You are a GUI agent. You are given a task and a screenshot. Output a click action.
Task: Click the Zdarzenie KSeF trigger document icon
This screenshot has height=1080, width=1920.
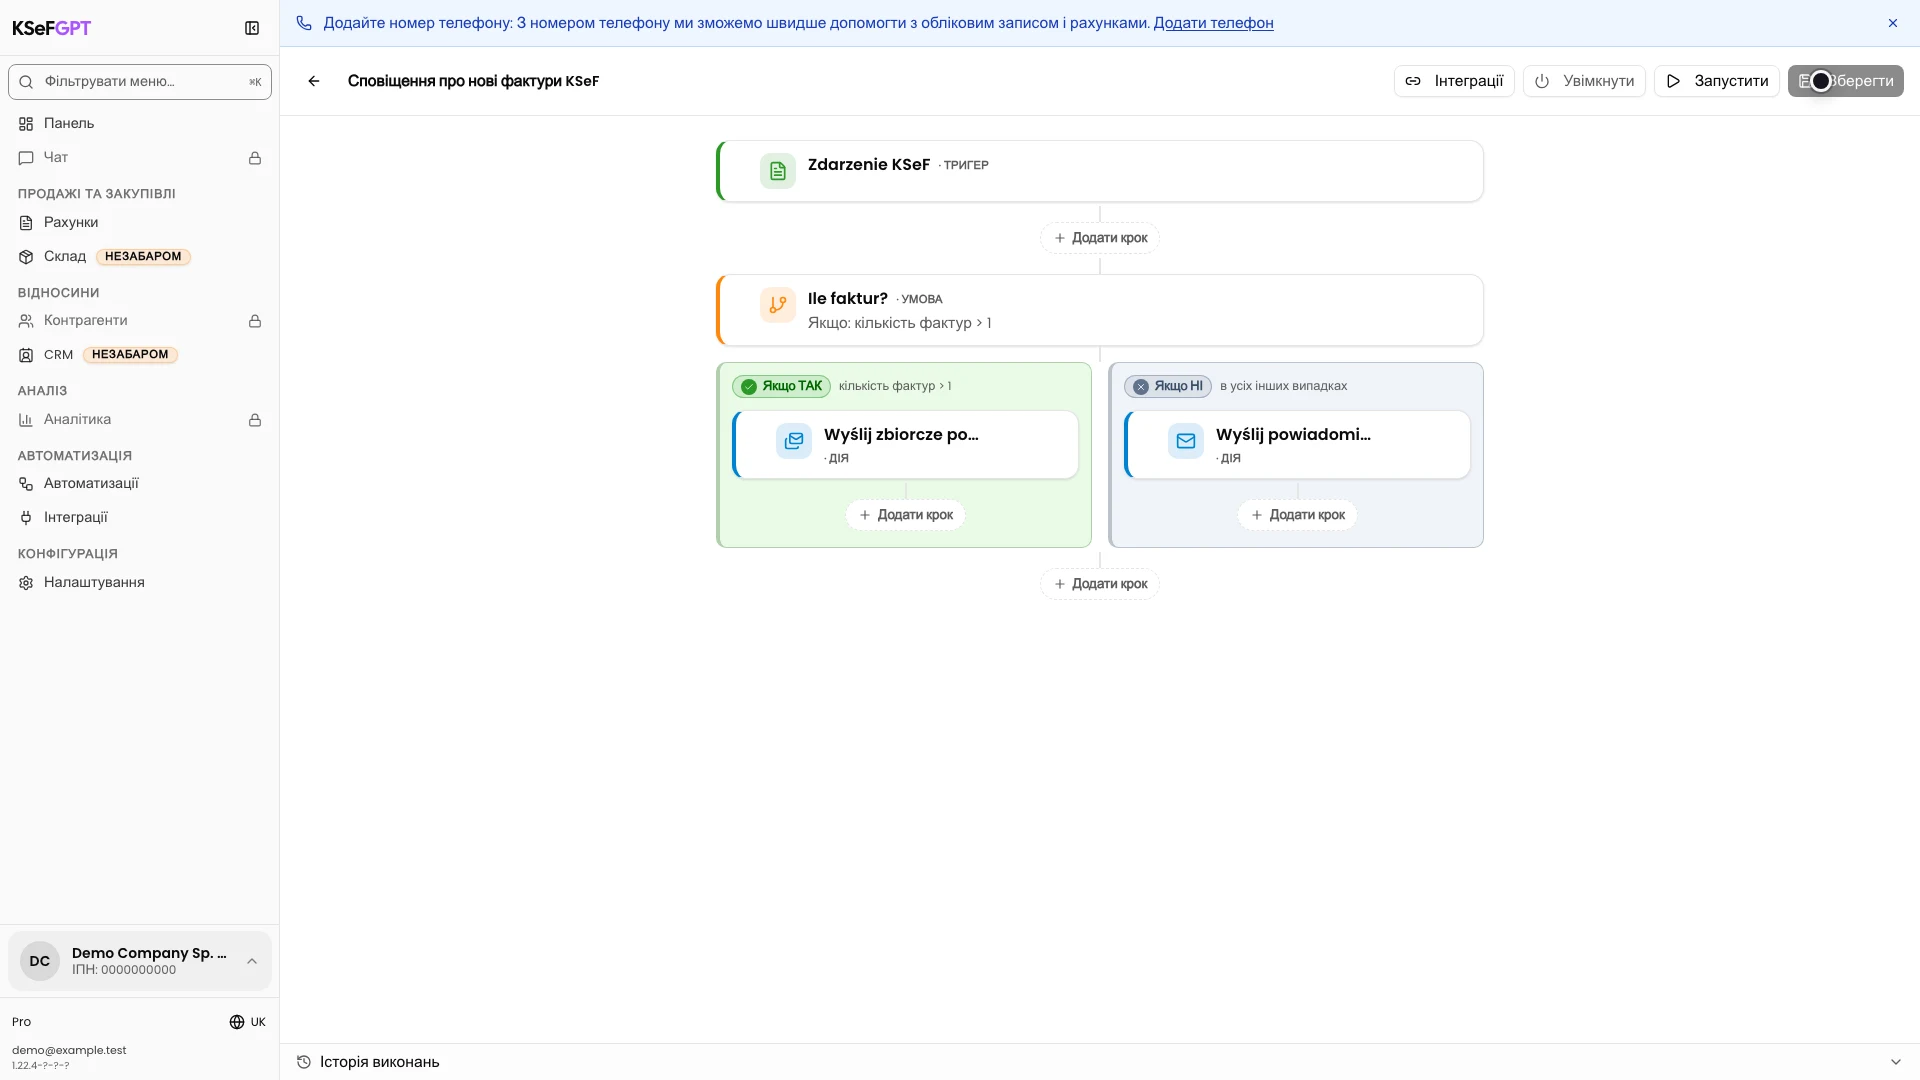(x=778, y=171)
